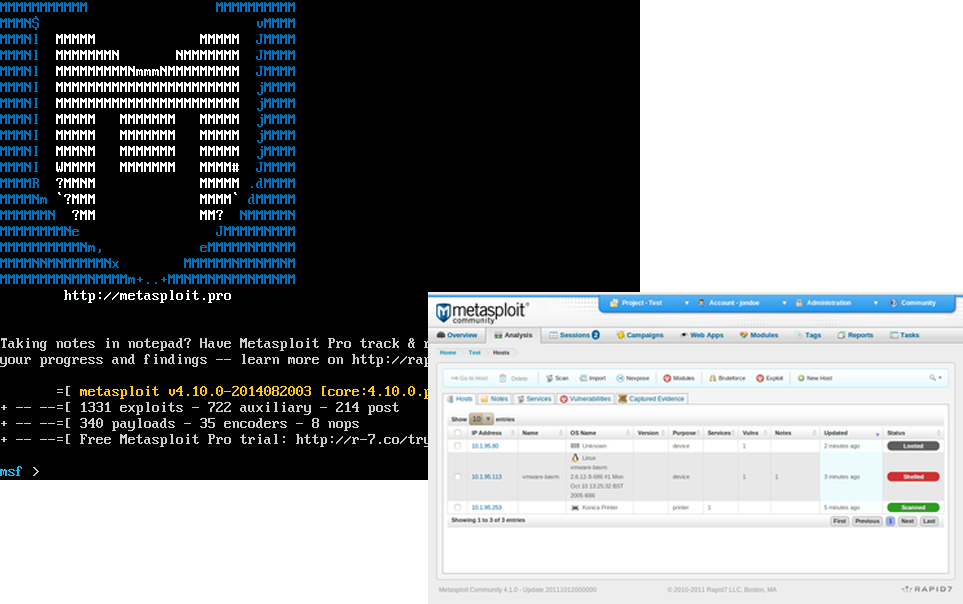Viewport: 963px width, 604px height.
Task: Open the Account - jondoe dropdown
Action: [741, 303]
